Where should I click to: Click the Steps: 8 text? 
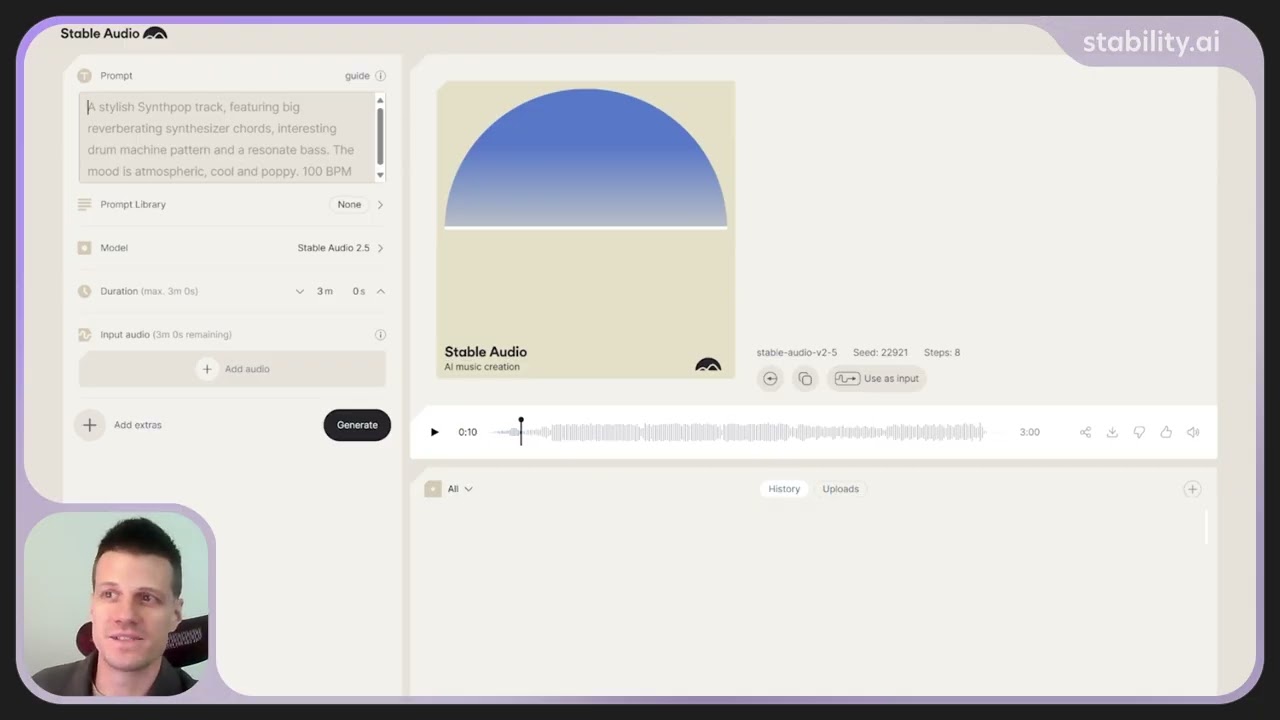942,353
